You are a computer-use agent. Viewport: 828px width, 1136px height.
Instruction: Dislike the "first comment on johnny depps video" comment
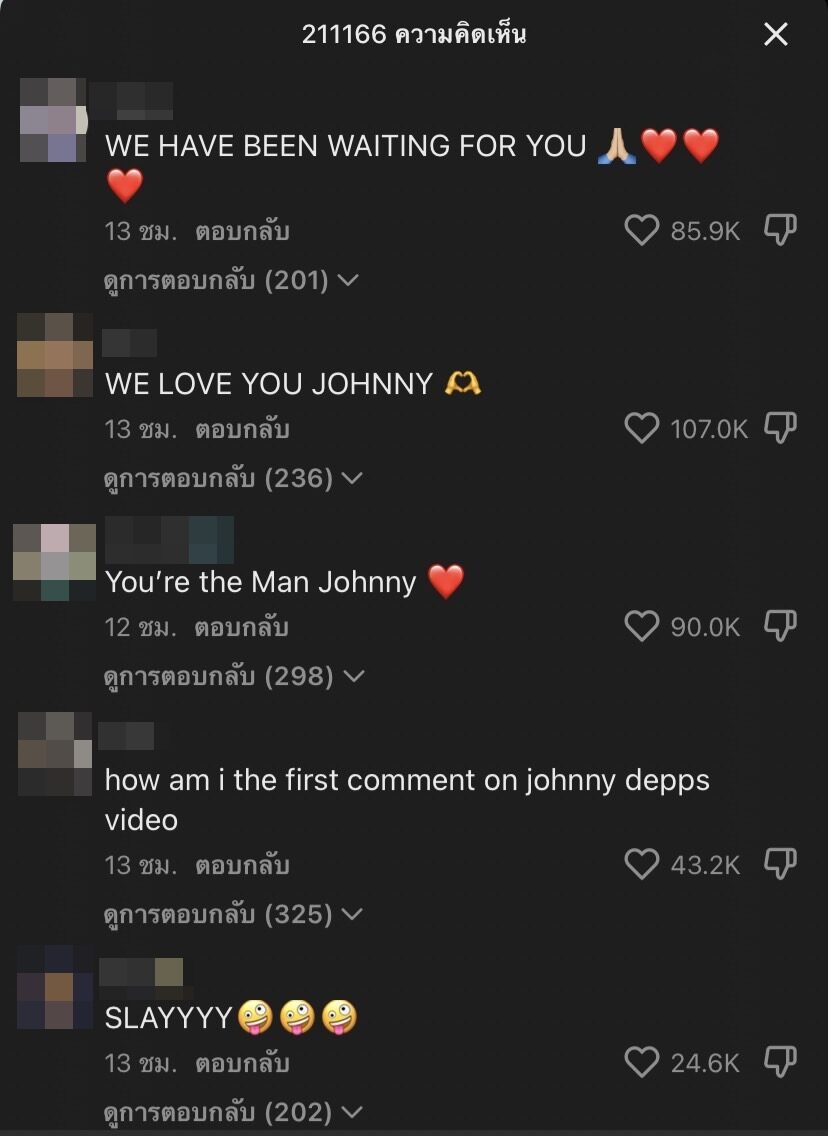click(780, 863)
